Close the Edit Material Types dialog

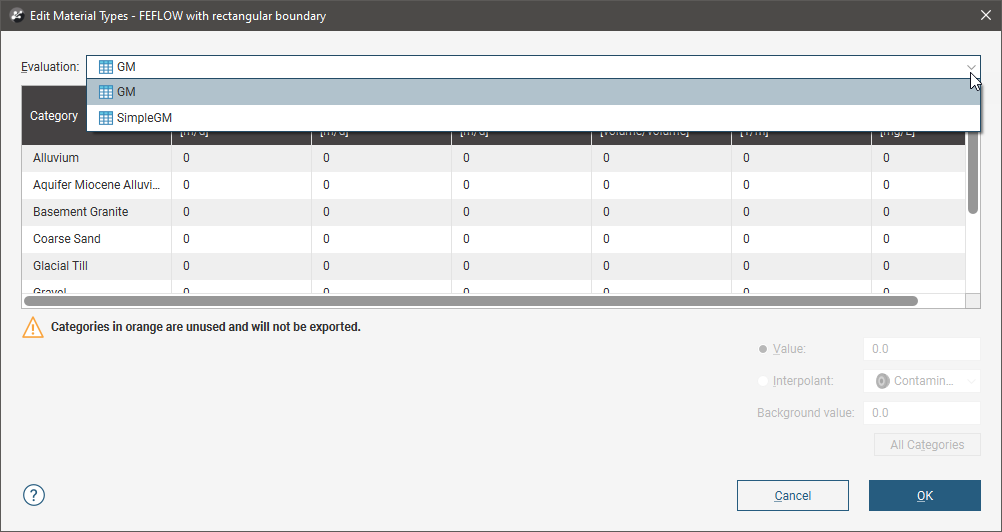982,16
